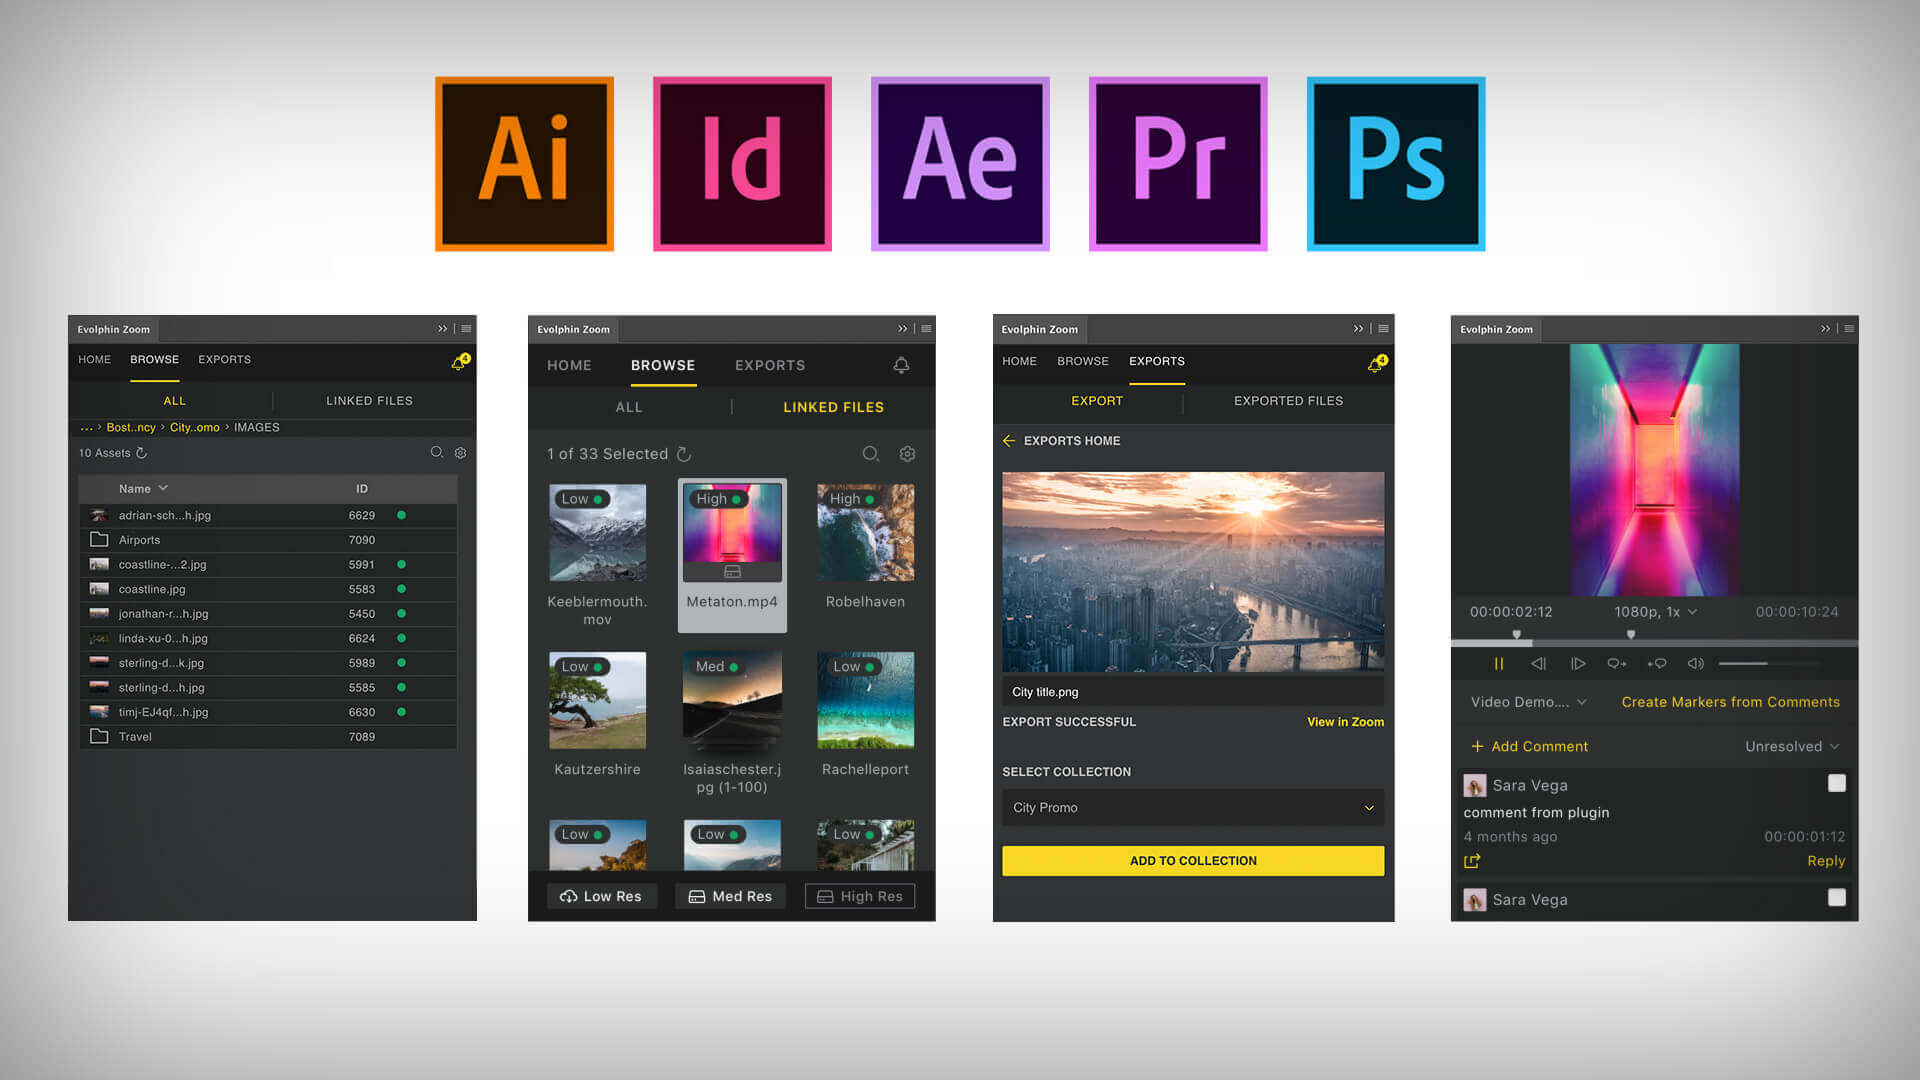Open notification bell in the Linked Files panel
1920x1080 pixels.
(901, 366)
